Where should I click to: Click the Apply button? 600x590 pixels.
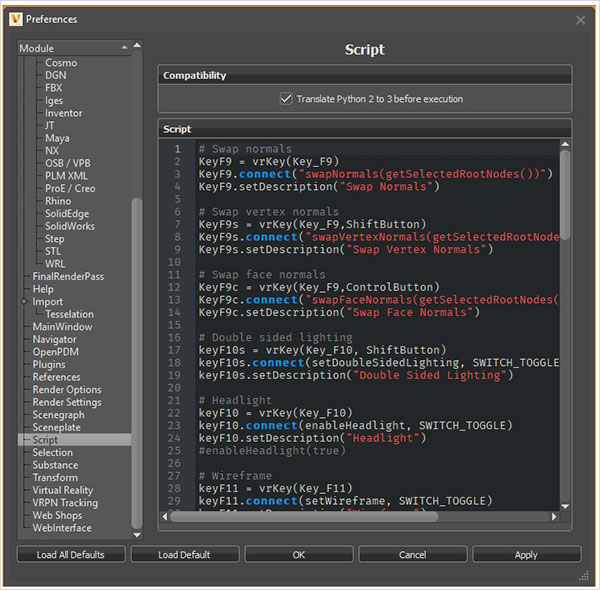pos(527,554)
